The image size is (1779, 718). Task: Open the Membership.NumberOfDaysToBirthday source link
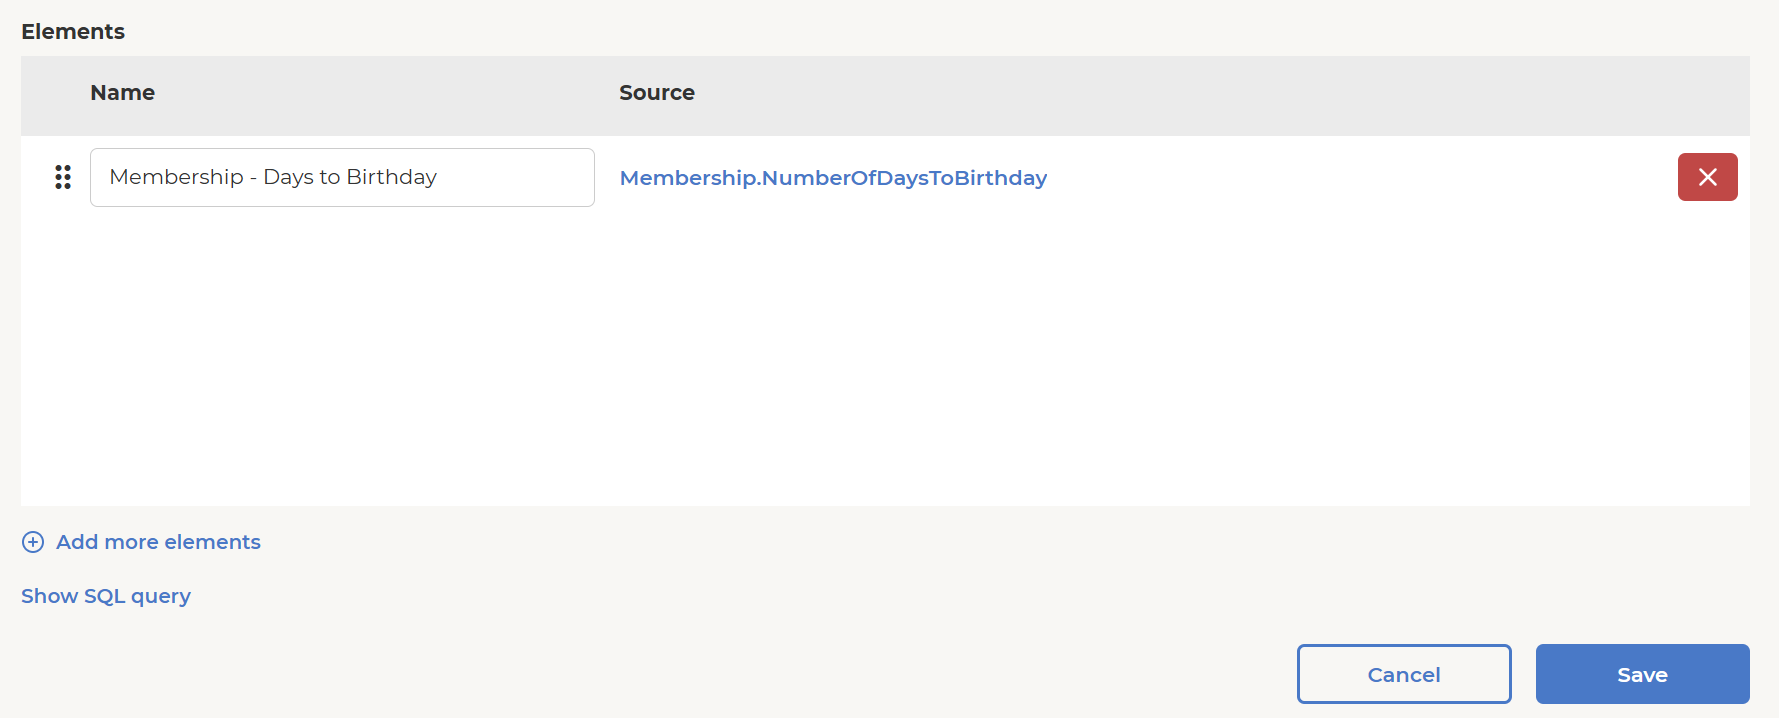(x=833, y=178)
